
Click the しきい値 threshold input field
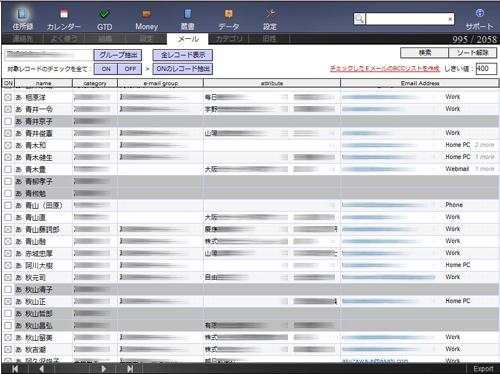coord(486,69)
